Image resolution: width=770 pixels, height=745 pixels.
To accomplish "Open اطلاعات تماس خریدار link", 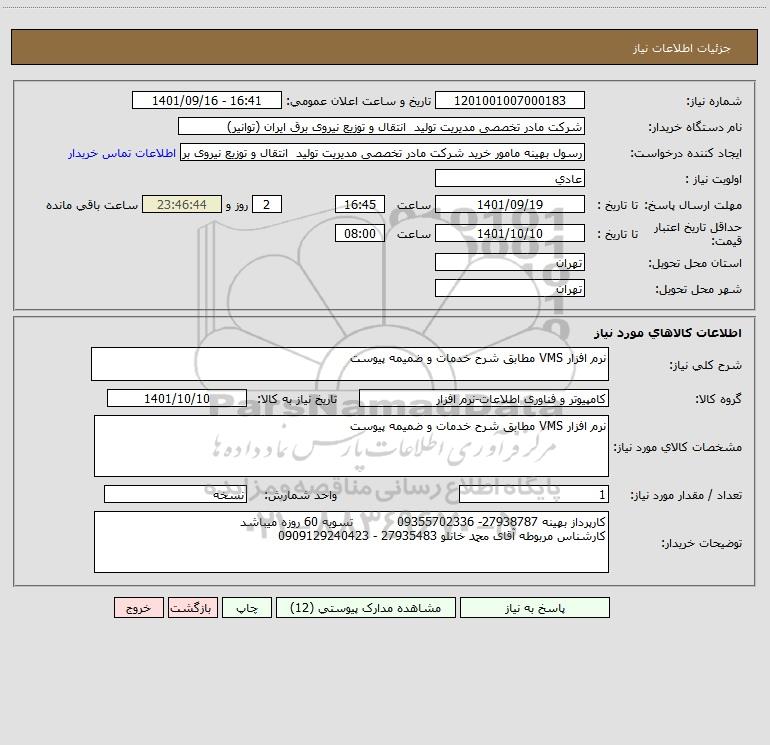I will (122, 153).
